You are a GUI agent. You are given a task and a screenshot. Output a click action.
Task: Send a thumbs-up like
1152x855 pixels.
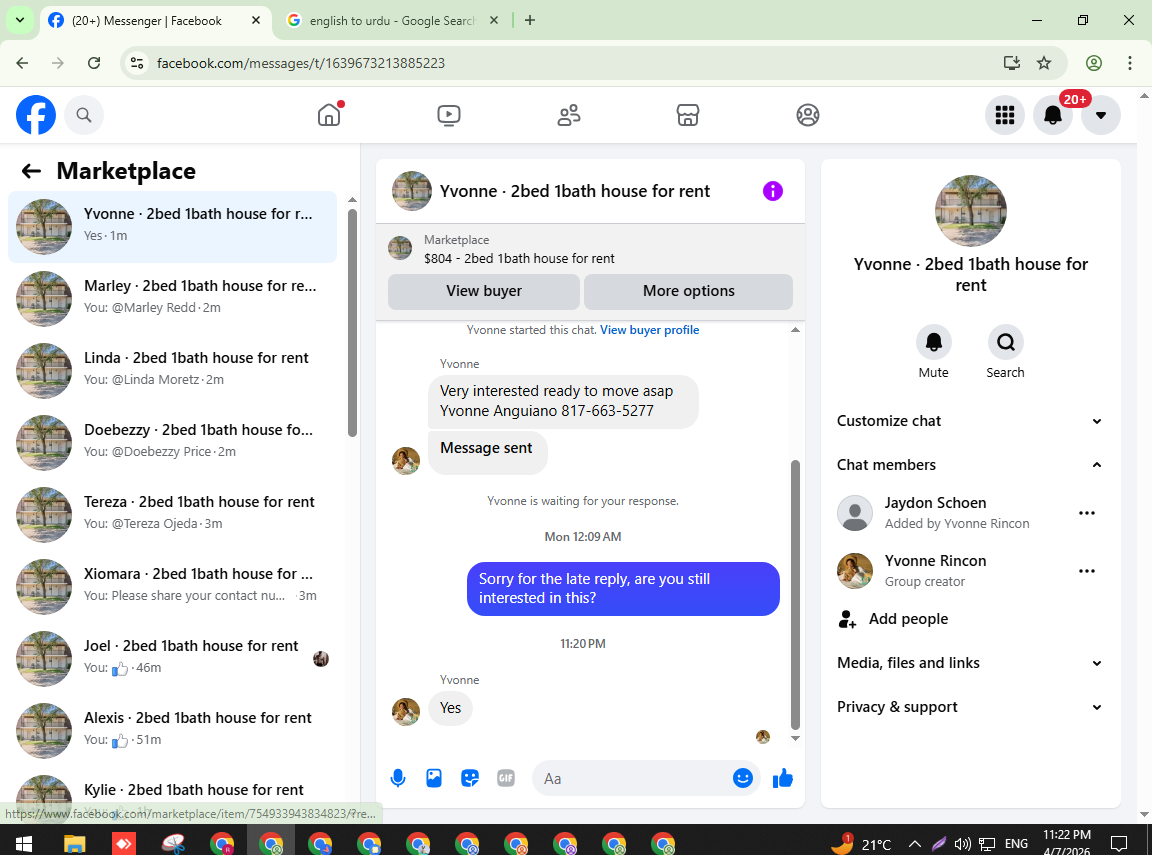click(x=783, y=779)
